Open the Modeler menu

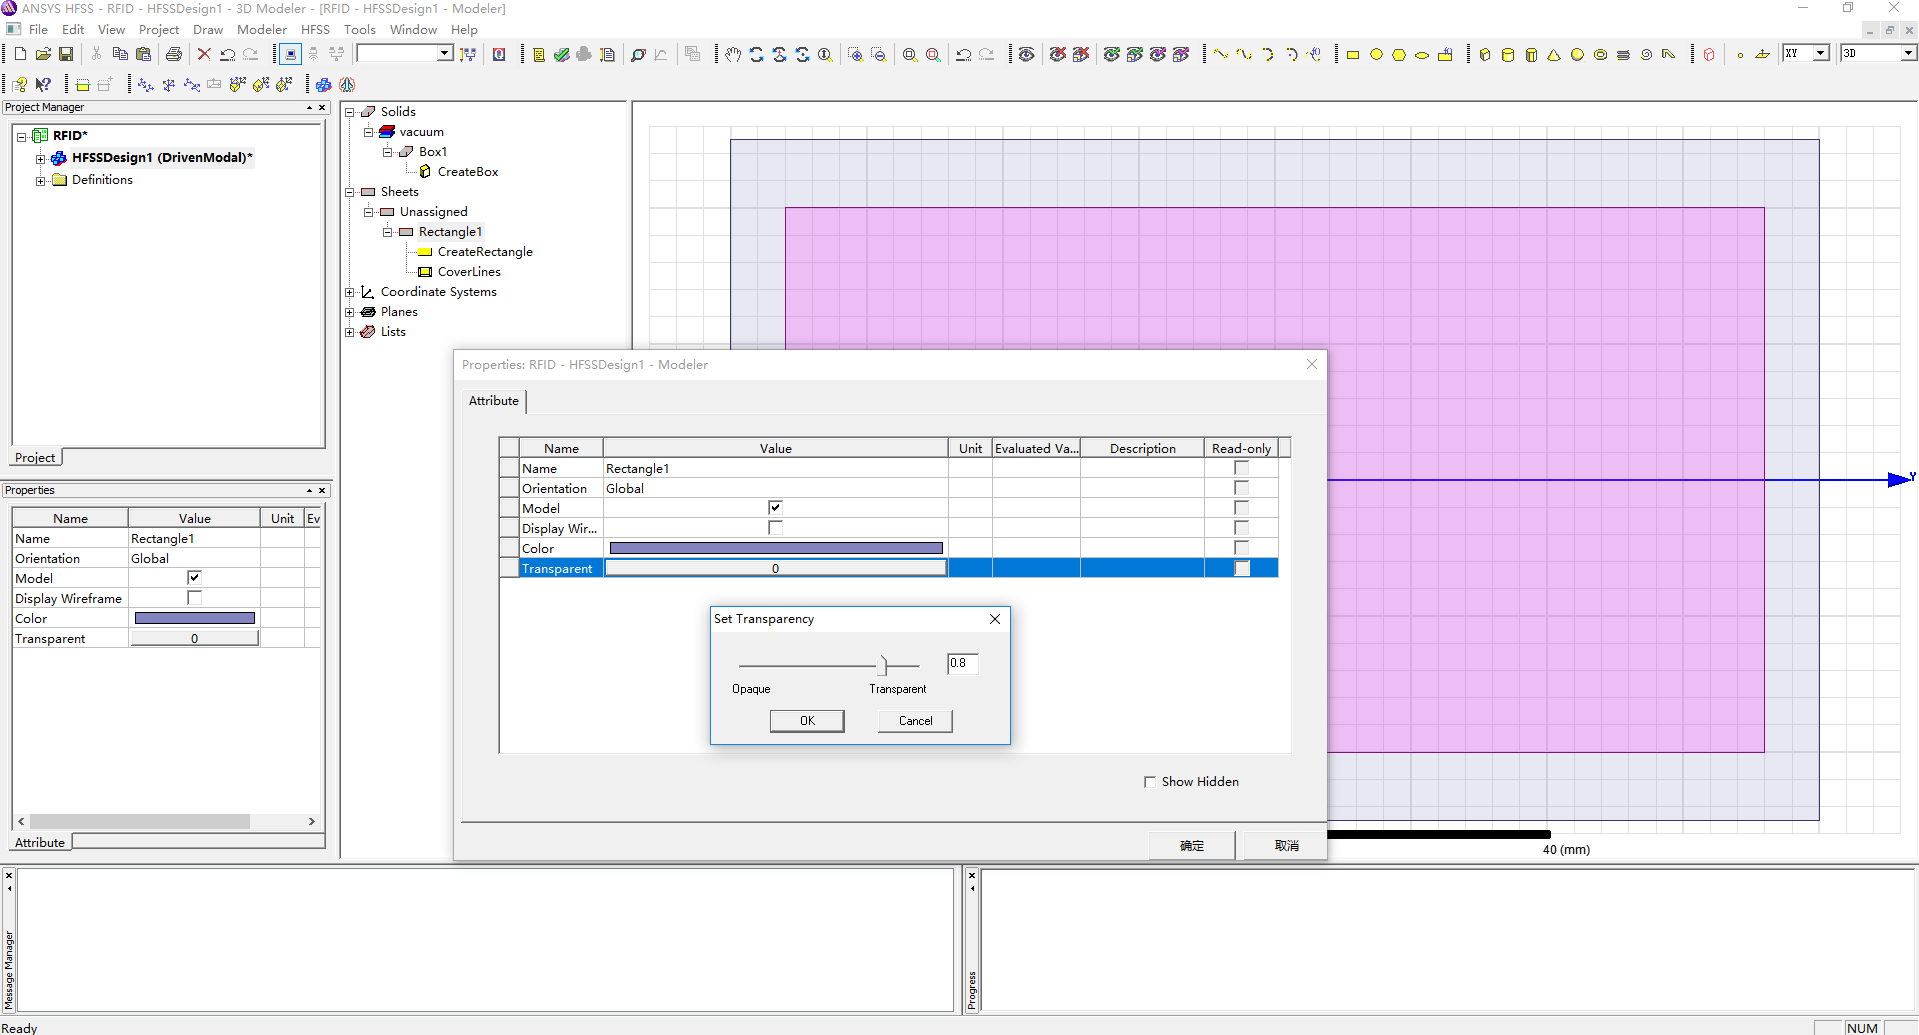[x=262, y=30]
